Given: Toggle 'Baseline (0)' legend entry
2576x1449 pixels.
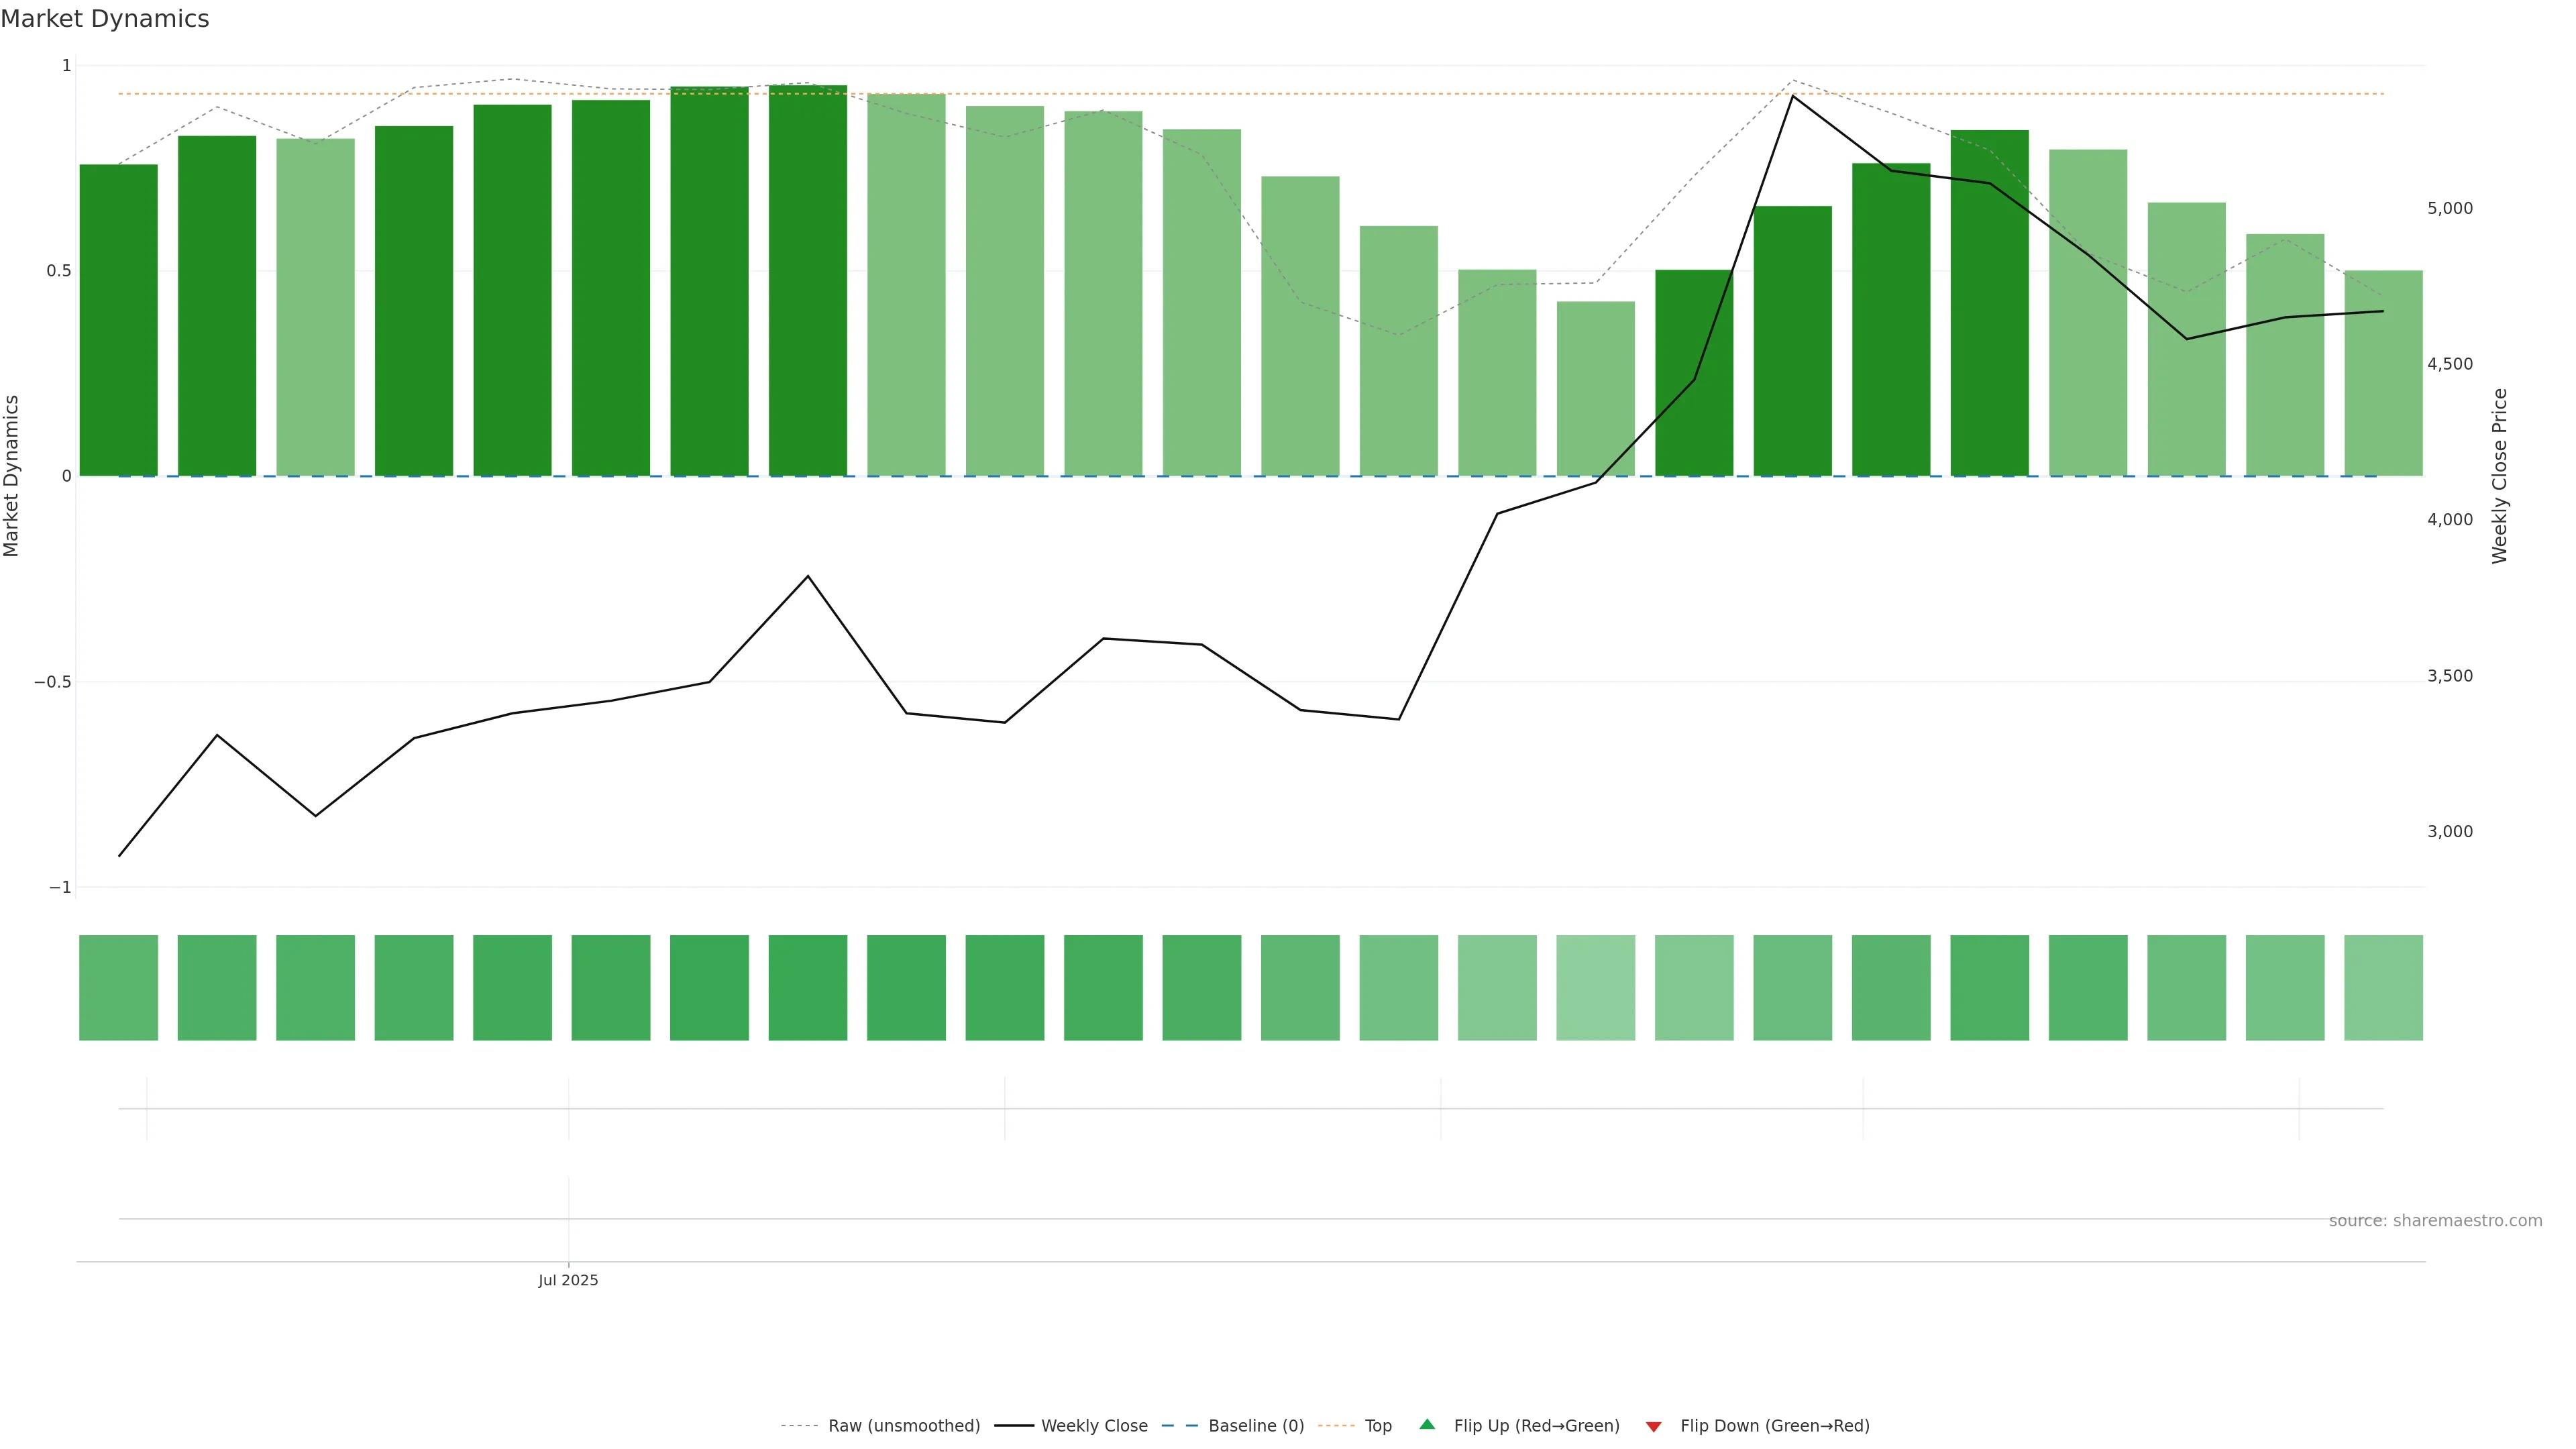Looking at the screenshot, I should [1256, 1426].
